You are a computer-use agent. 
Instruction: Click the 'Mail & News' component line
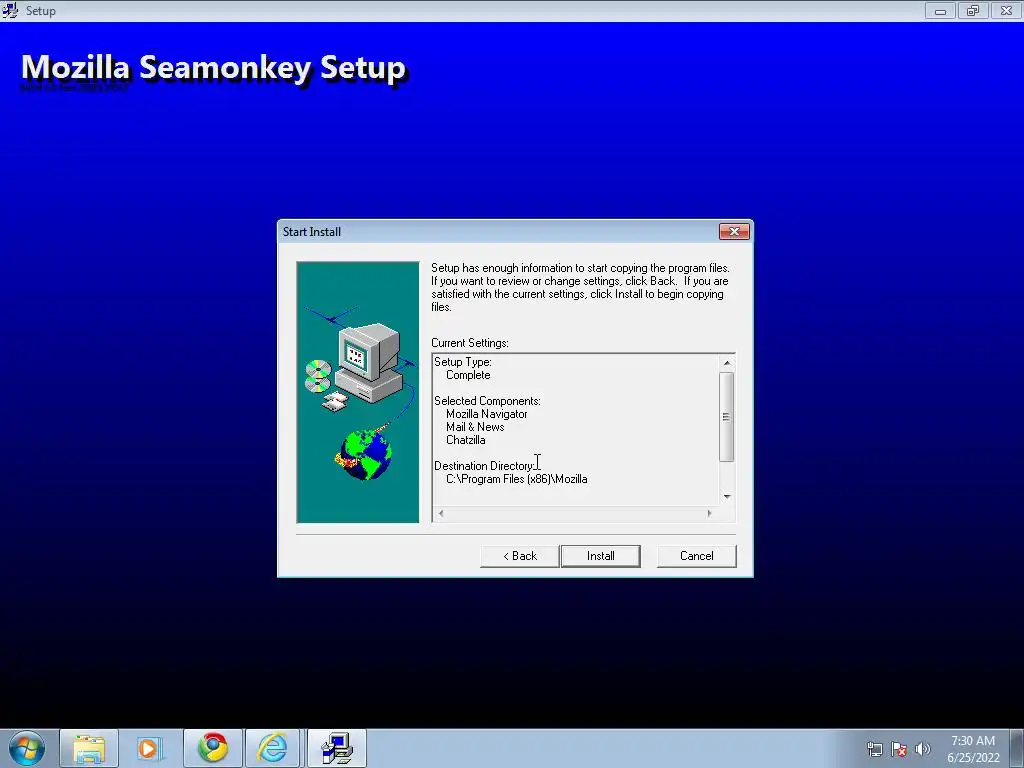(x=475, y=427)
